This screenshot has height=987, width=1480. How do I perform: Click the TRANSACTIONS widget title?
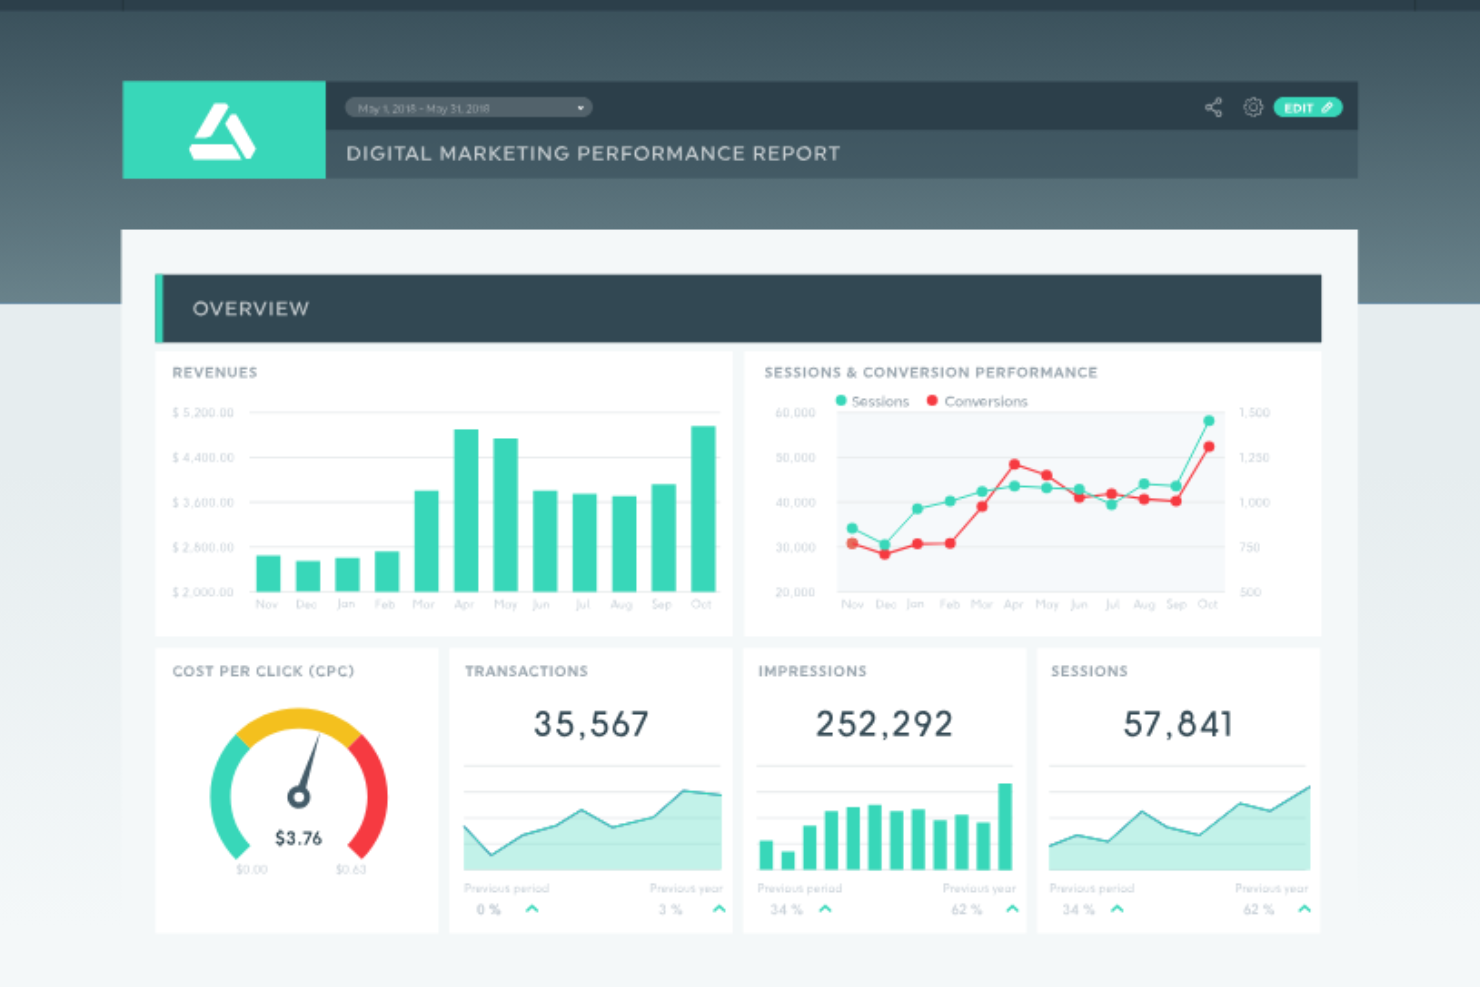[x=526, y=671]
